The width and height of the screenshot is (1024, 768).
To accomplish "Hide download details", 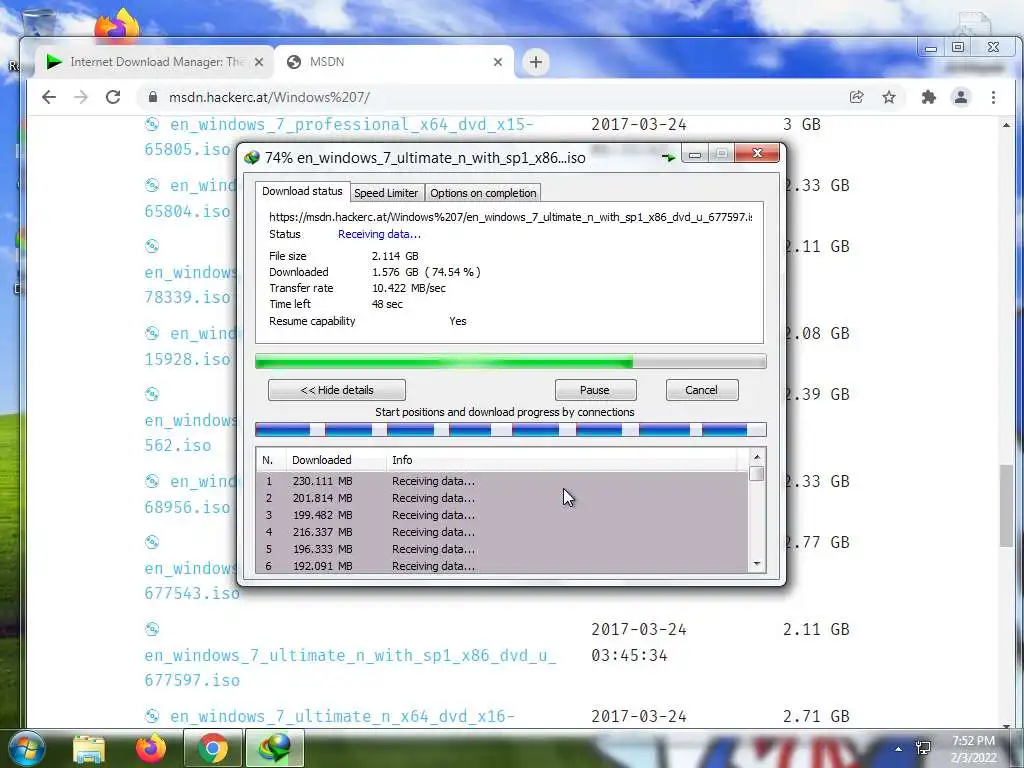I will [337, 390].
